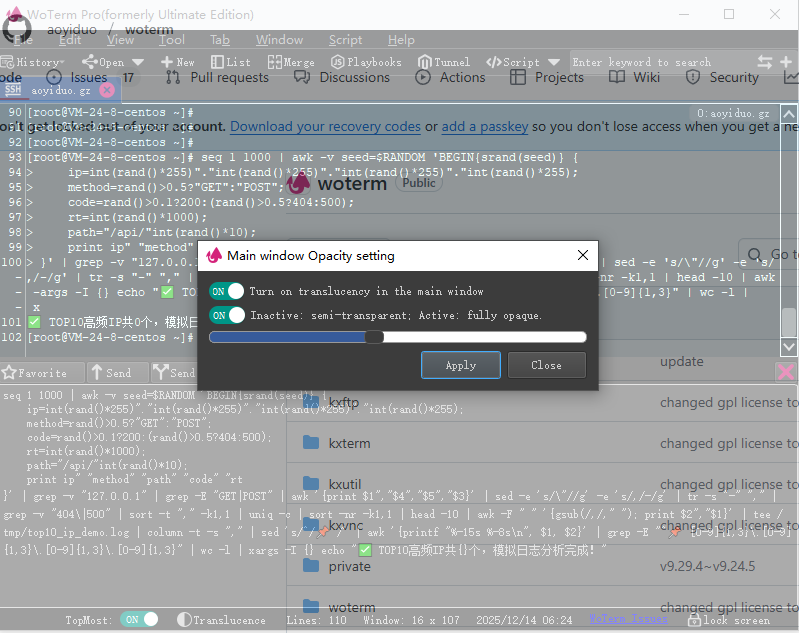Open the woterm folder in GitHub
Screen dimensions: 799x633
tap(352, 607)
